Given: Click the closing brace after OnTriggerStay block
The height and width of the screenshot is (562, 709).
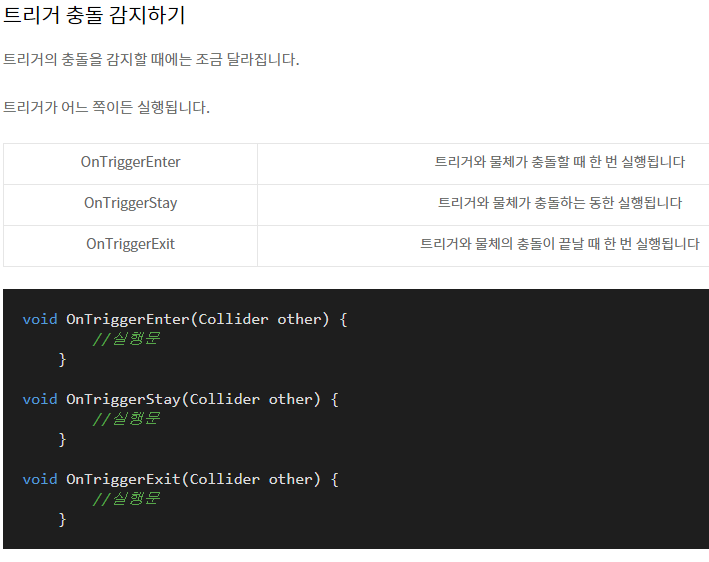Looking at the screenshot, I should (x=62, y=440).
